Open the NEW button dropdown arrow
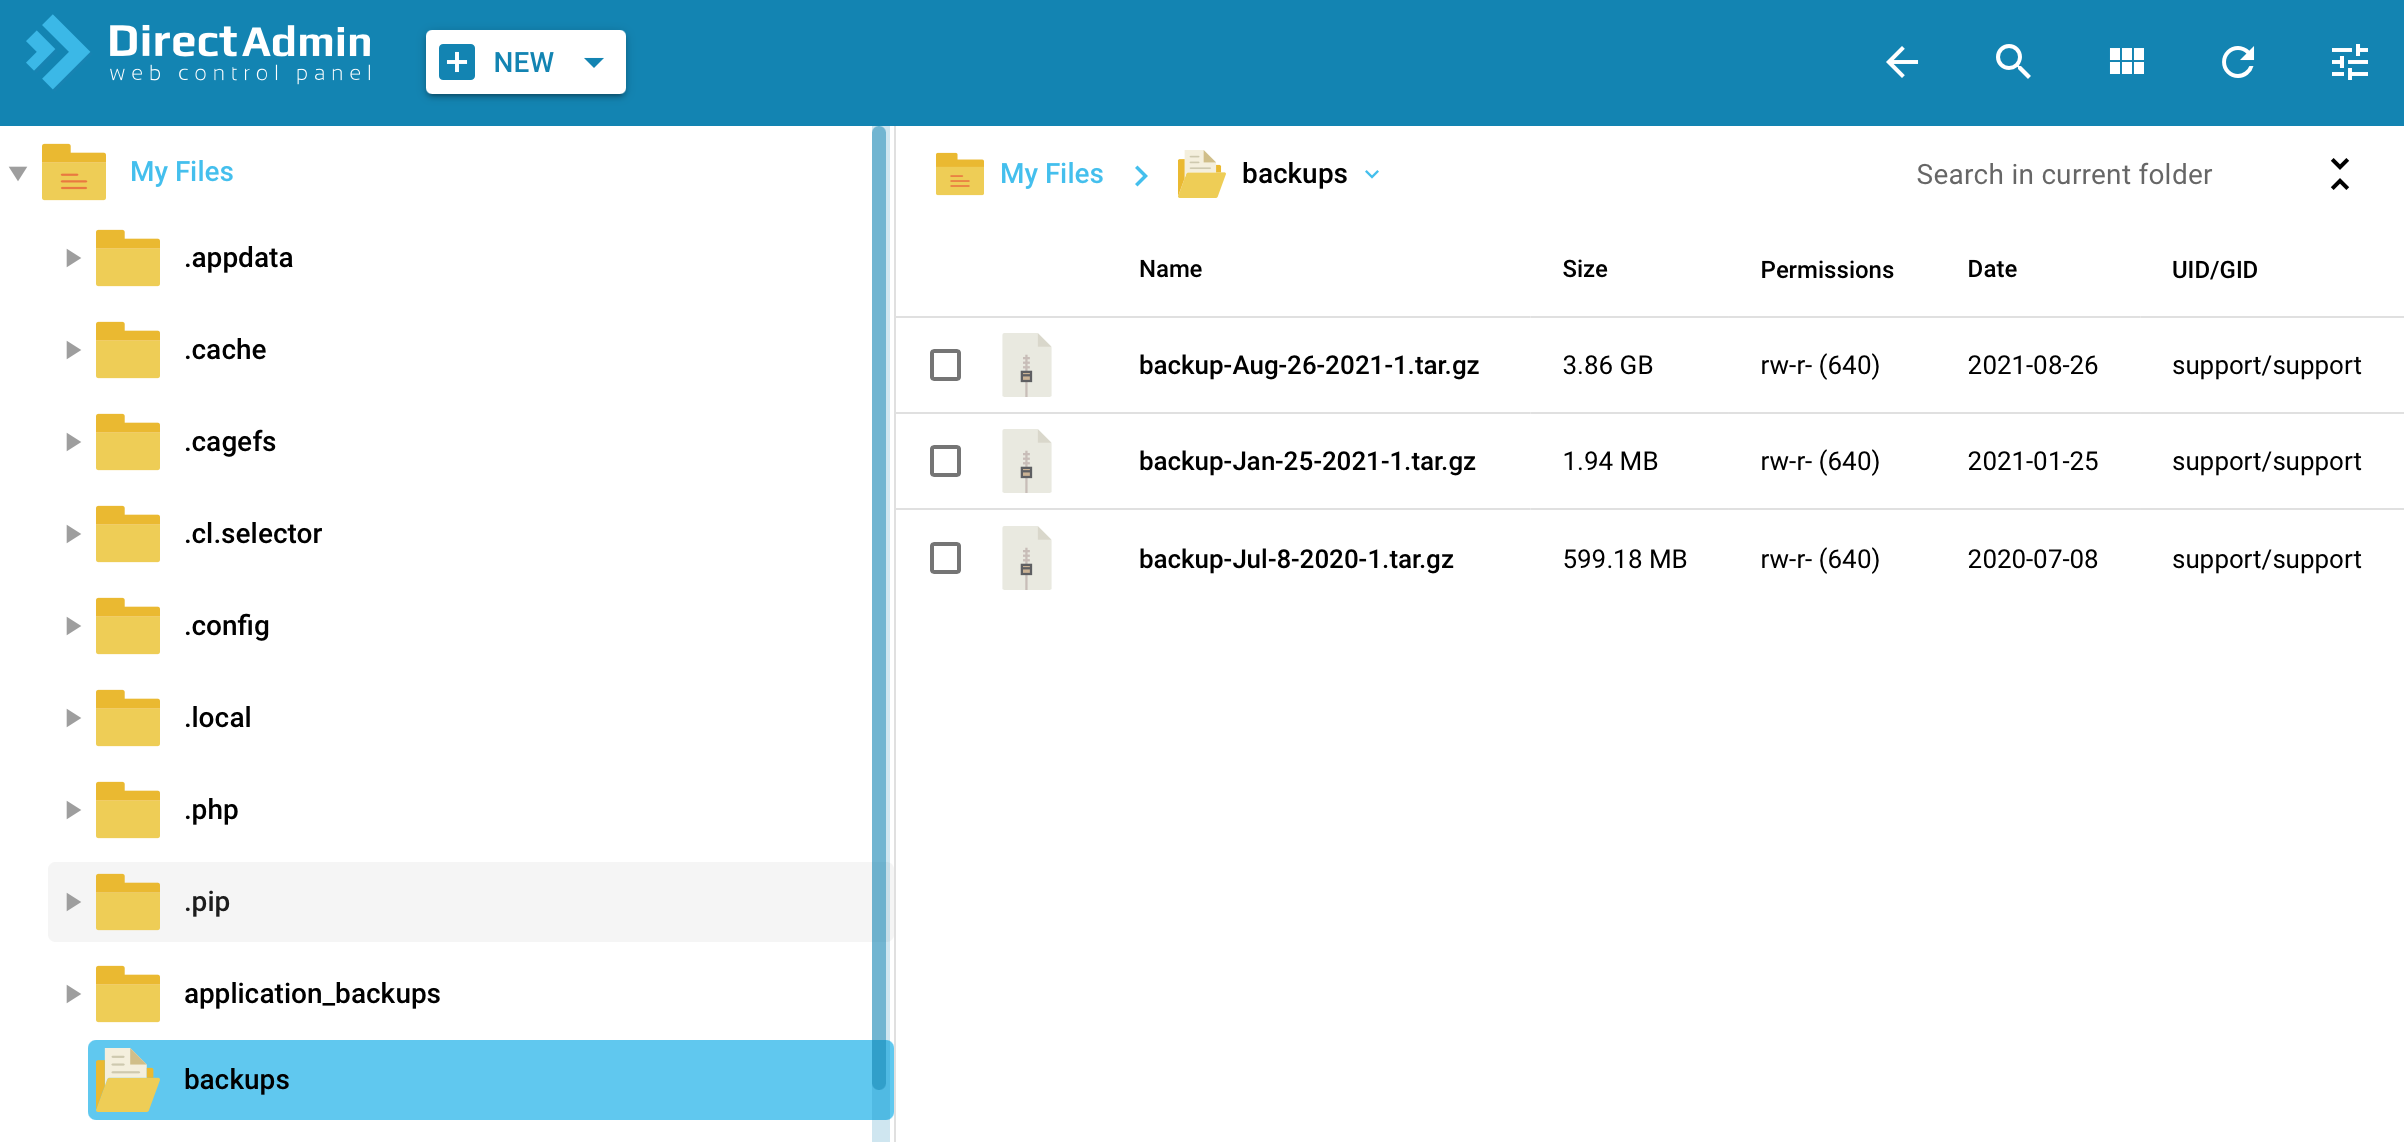The image size is (2404, 1142). click(x=594, y=62)
